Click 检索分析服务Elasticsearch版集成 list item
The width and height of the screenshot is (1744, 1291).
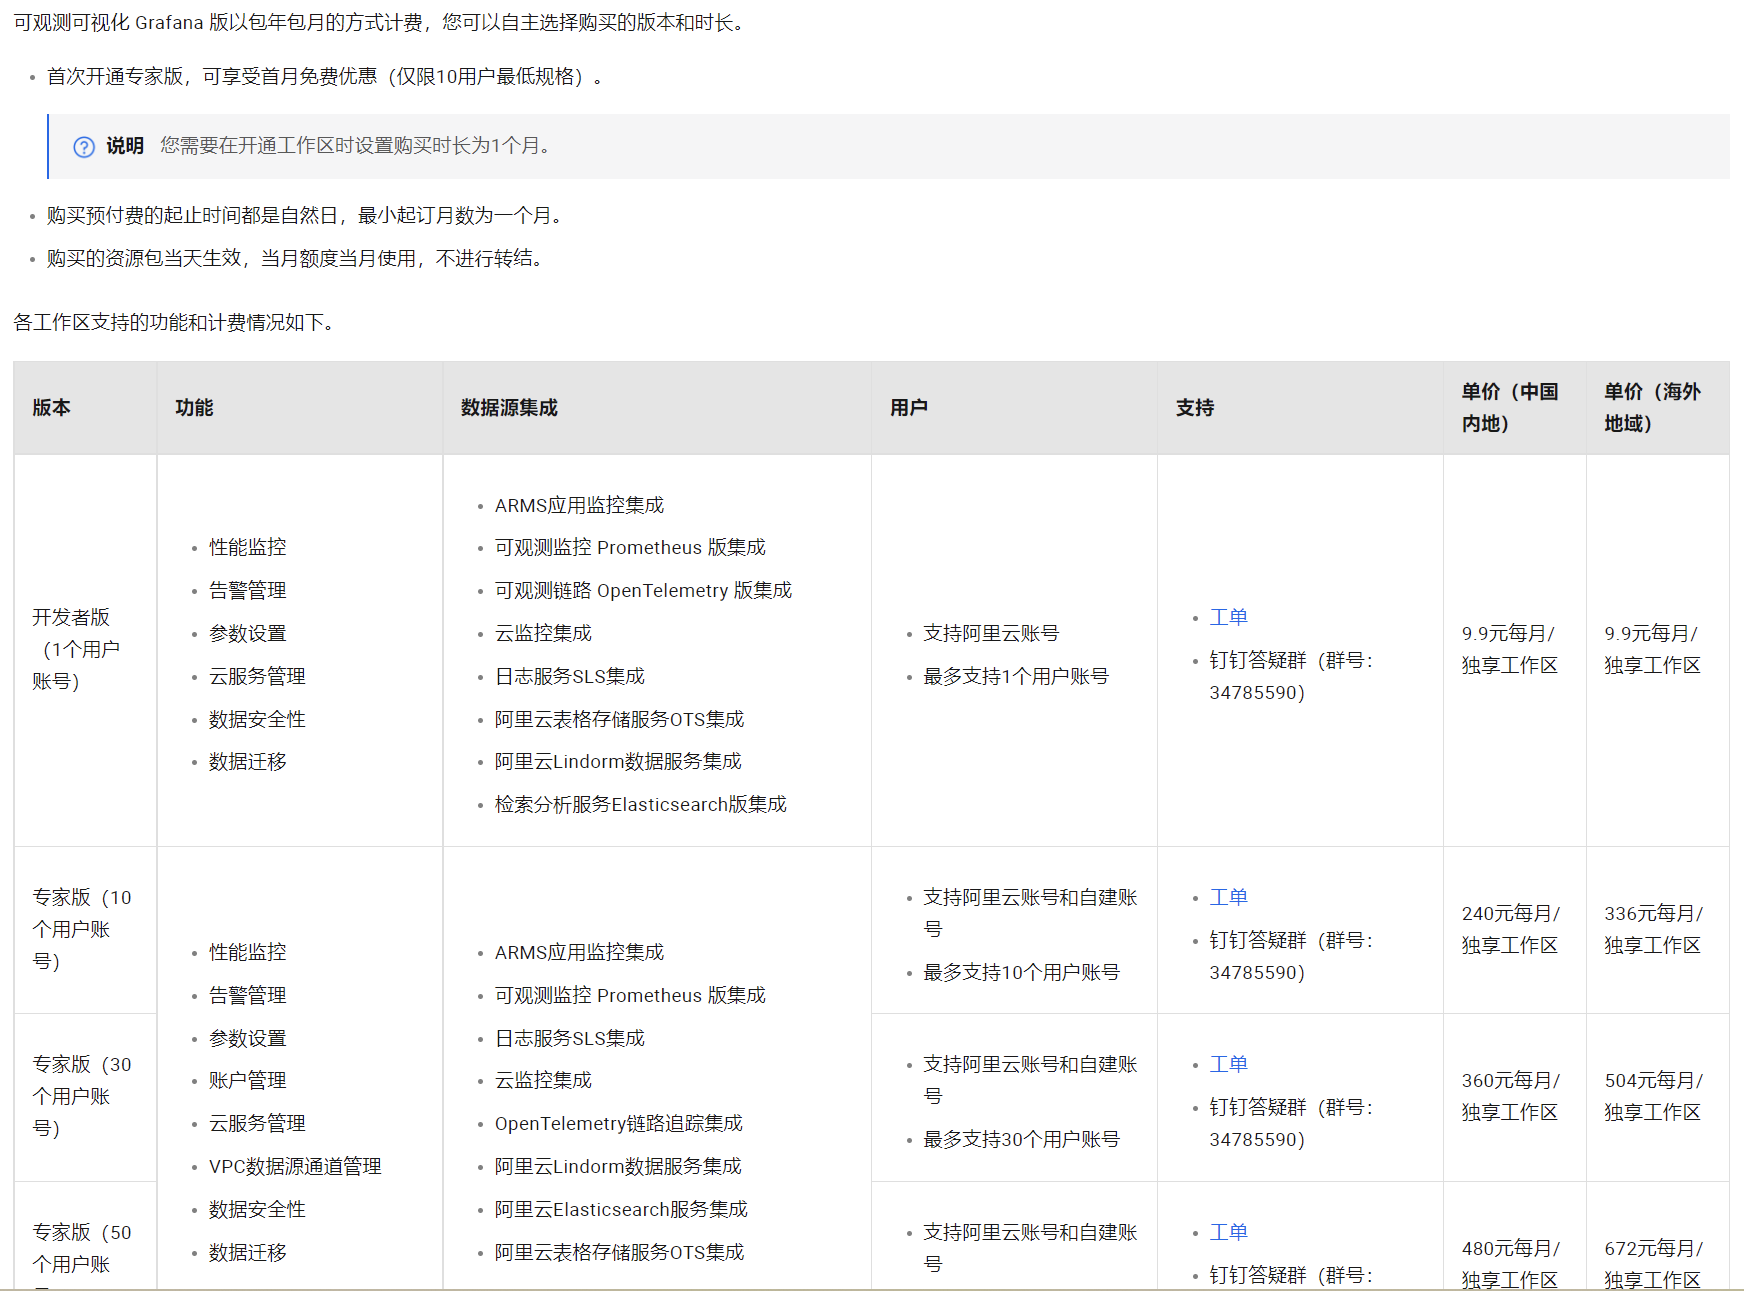(640, 805)
